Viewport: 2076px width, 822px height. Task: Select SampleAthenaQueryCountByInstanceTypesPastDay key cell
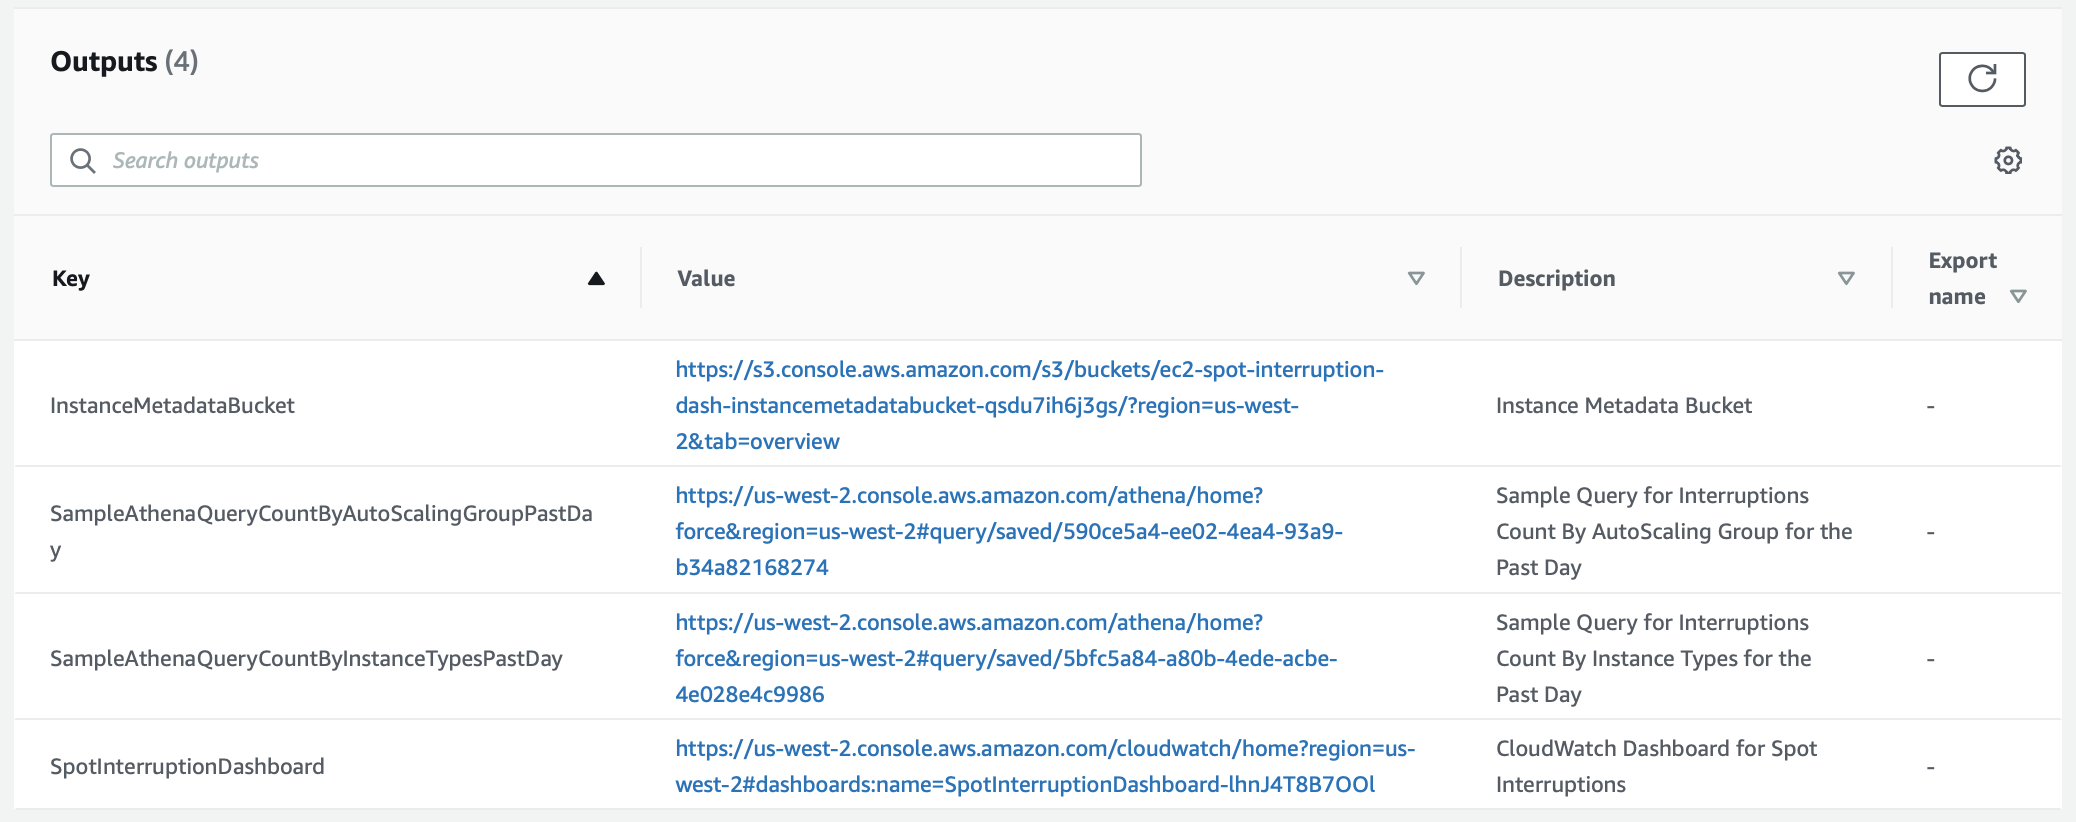click(306, 658)
